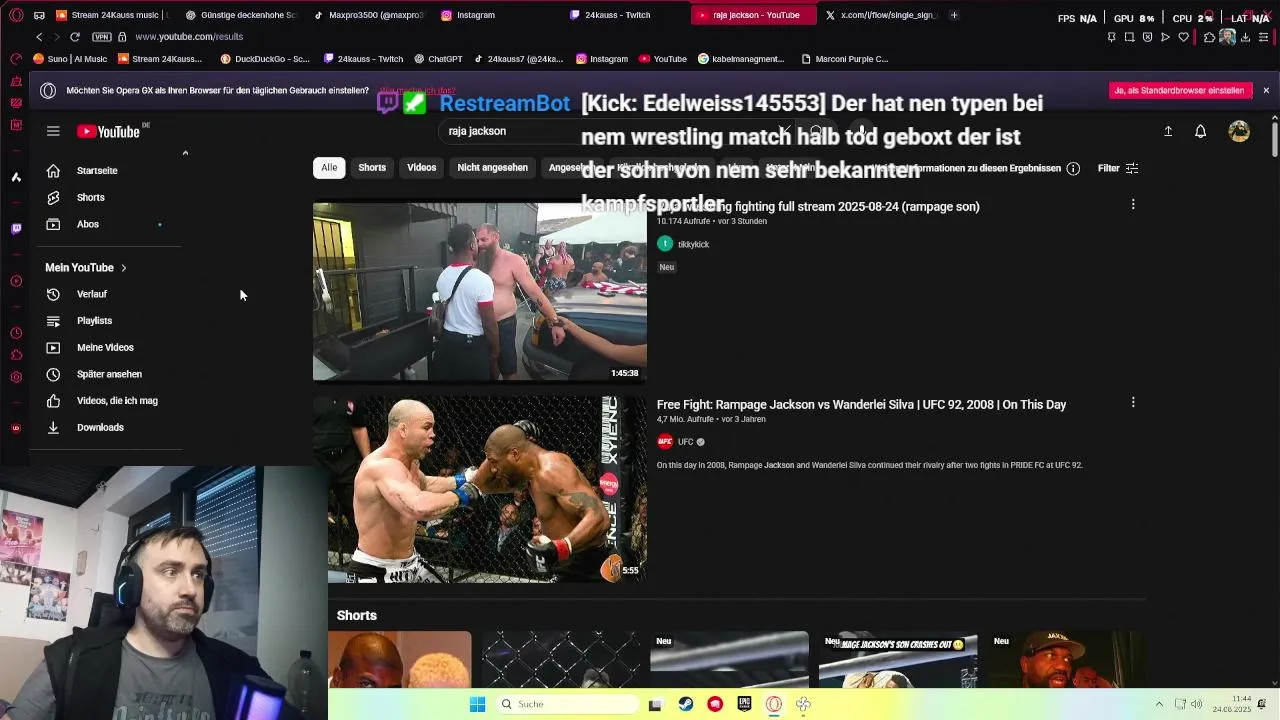Switch to x.com browser tab
Screen dimensions: 1280x720
[879, 15]
